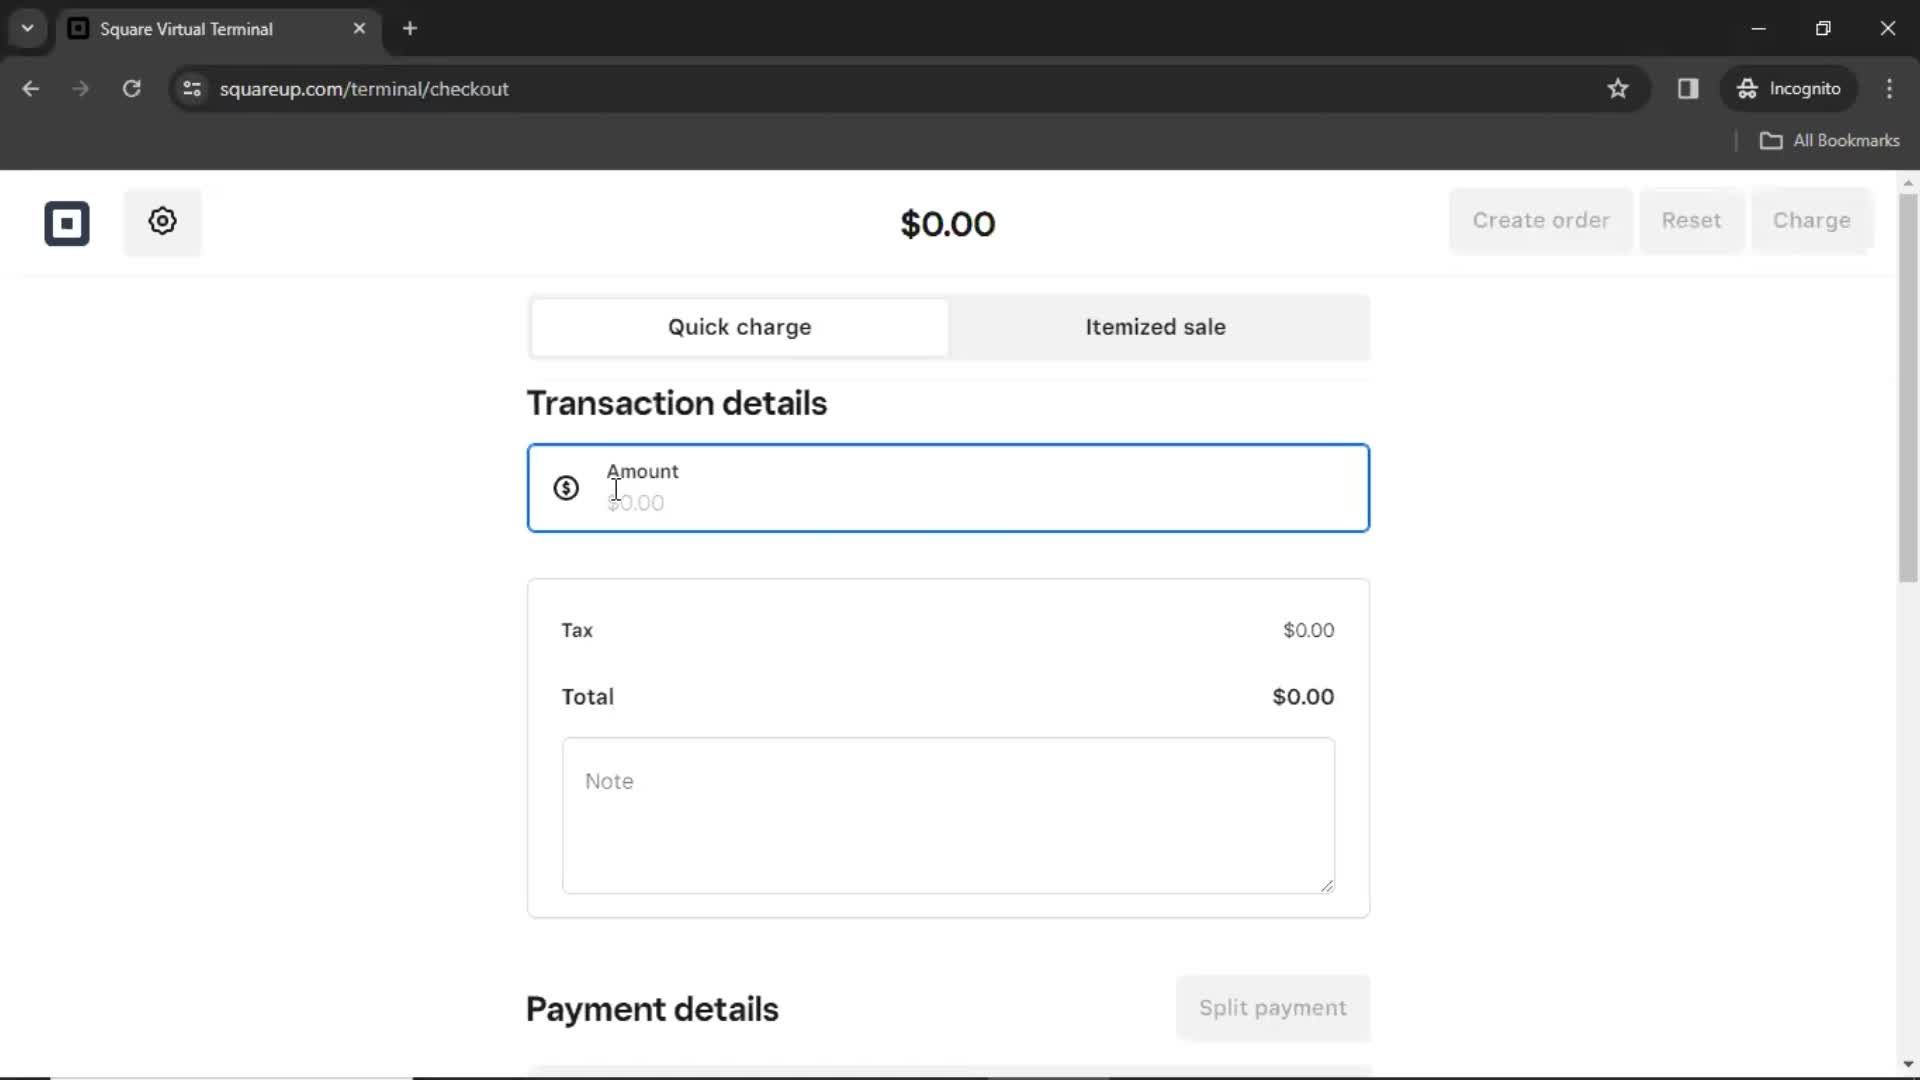Click the forward navigation arrow

pyautogui.click(x=80, y=88)
